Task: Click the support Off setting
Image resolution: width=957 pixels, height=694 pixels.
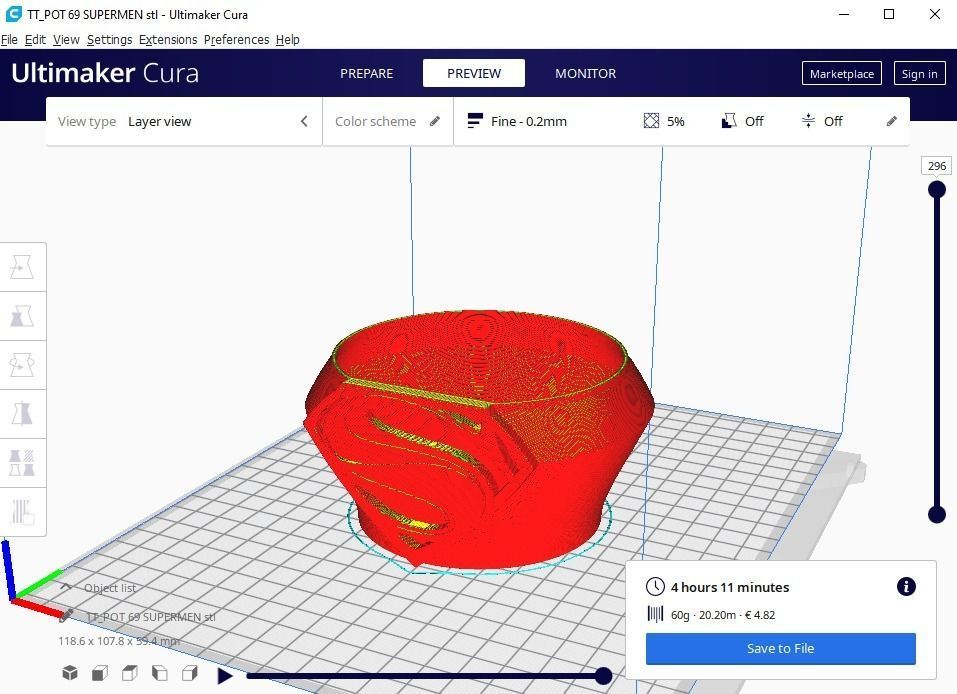Action: (x=742, y=121)
